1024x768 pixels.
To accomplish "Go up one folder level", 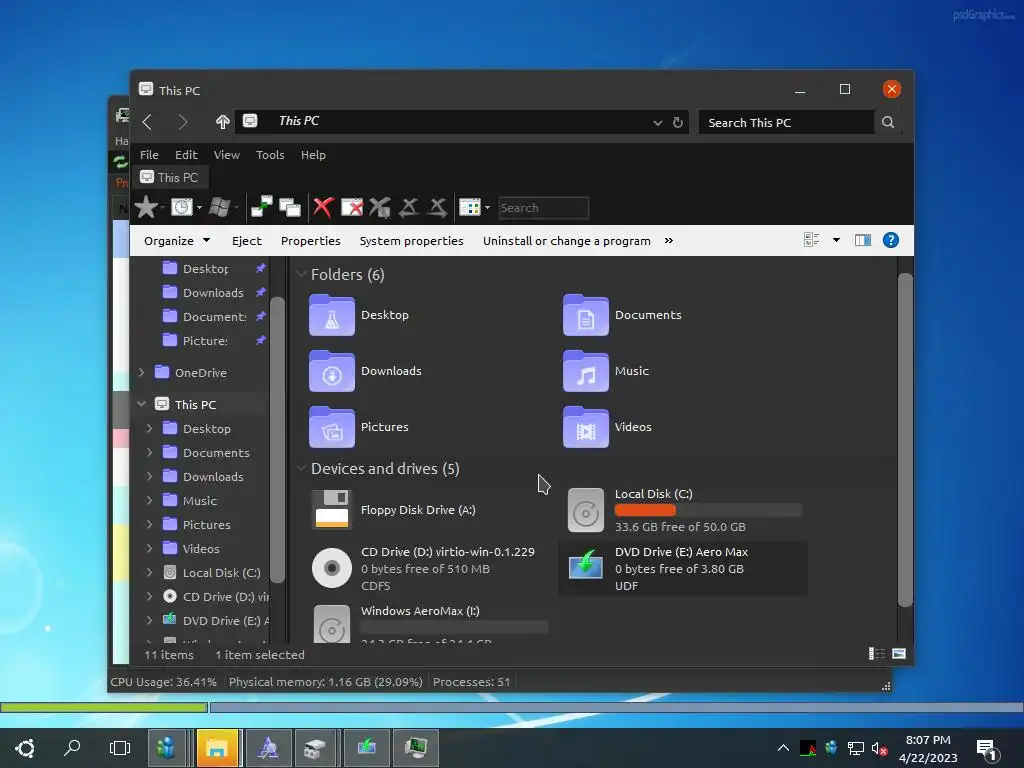I will click(x=223, y=122).
